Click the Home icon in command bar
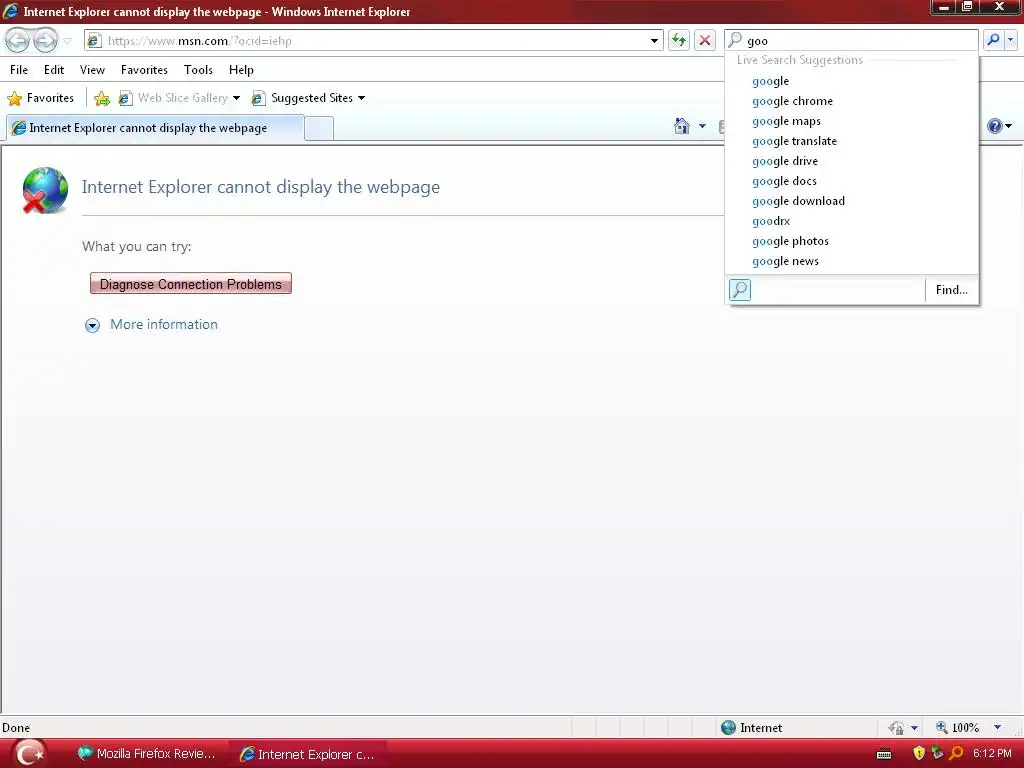Screen dimensions: 1024x768 point(682,126)
